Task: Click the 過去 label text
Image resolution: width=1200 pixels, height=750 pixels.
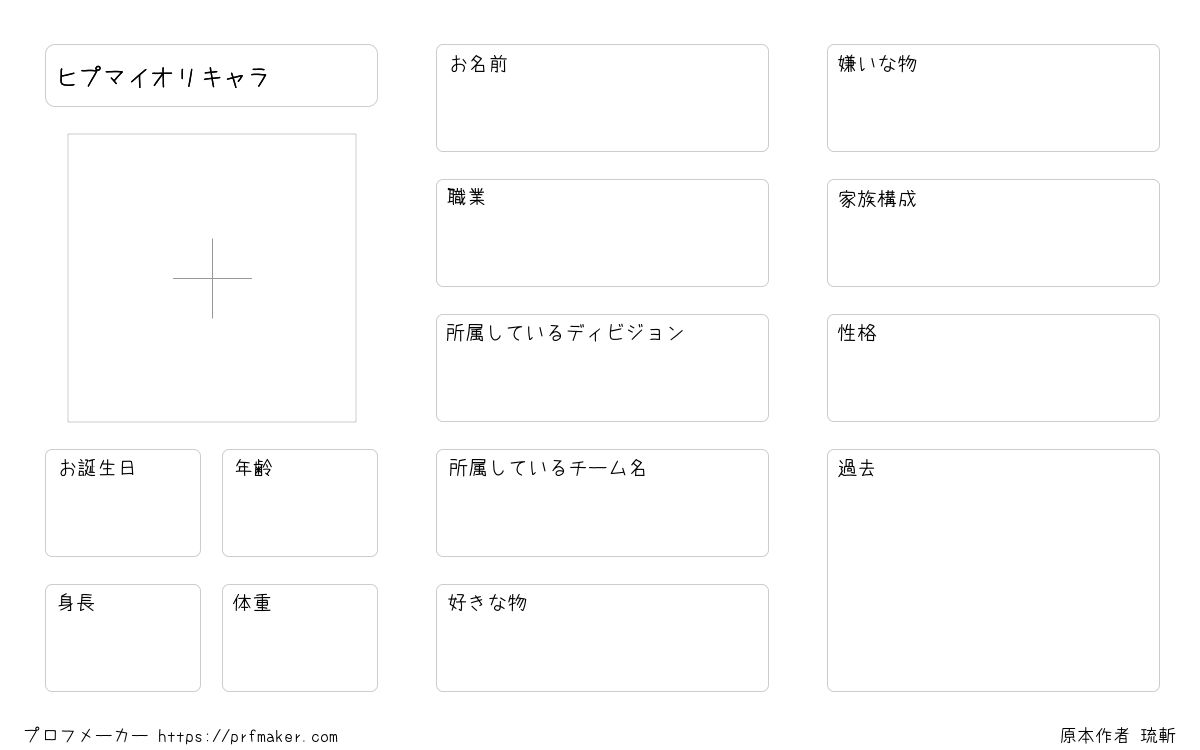Action: (x=857, y=468)
